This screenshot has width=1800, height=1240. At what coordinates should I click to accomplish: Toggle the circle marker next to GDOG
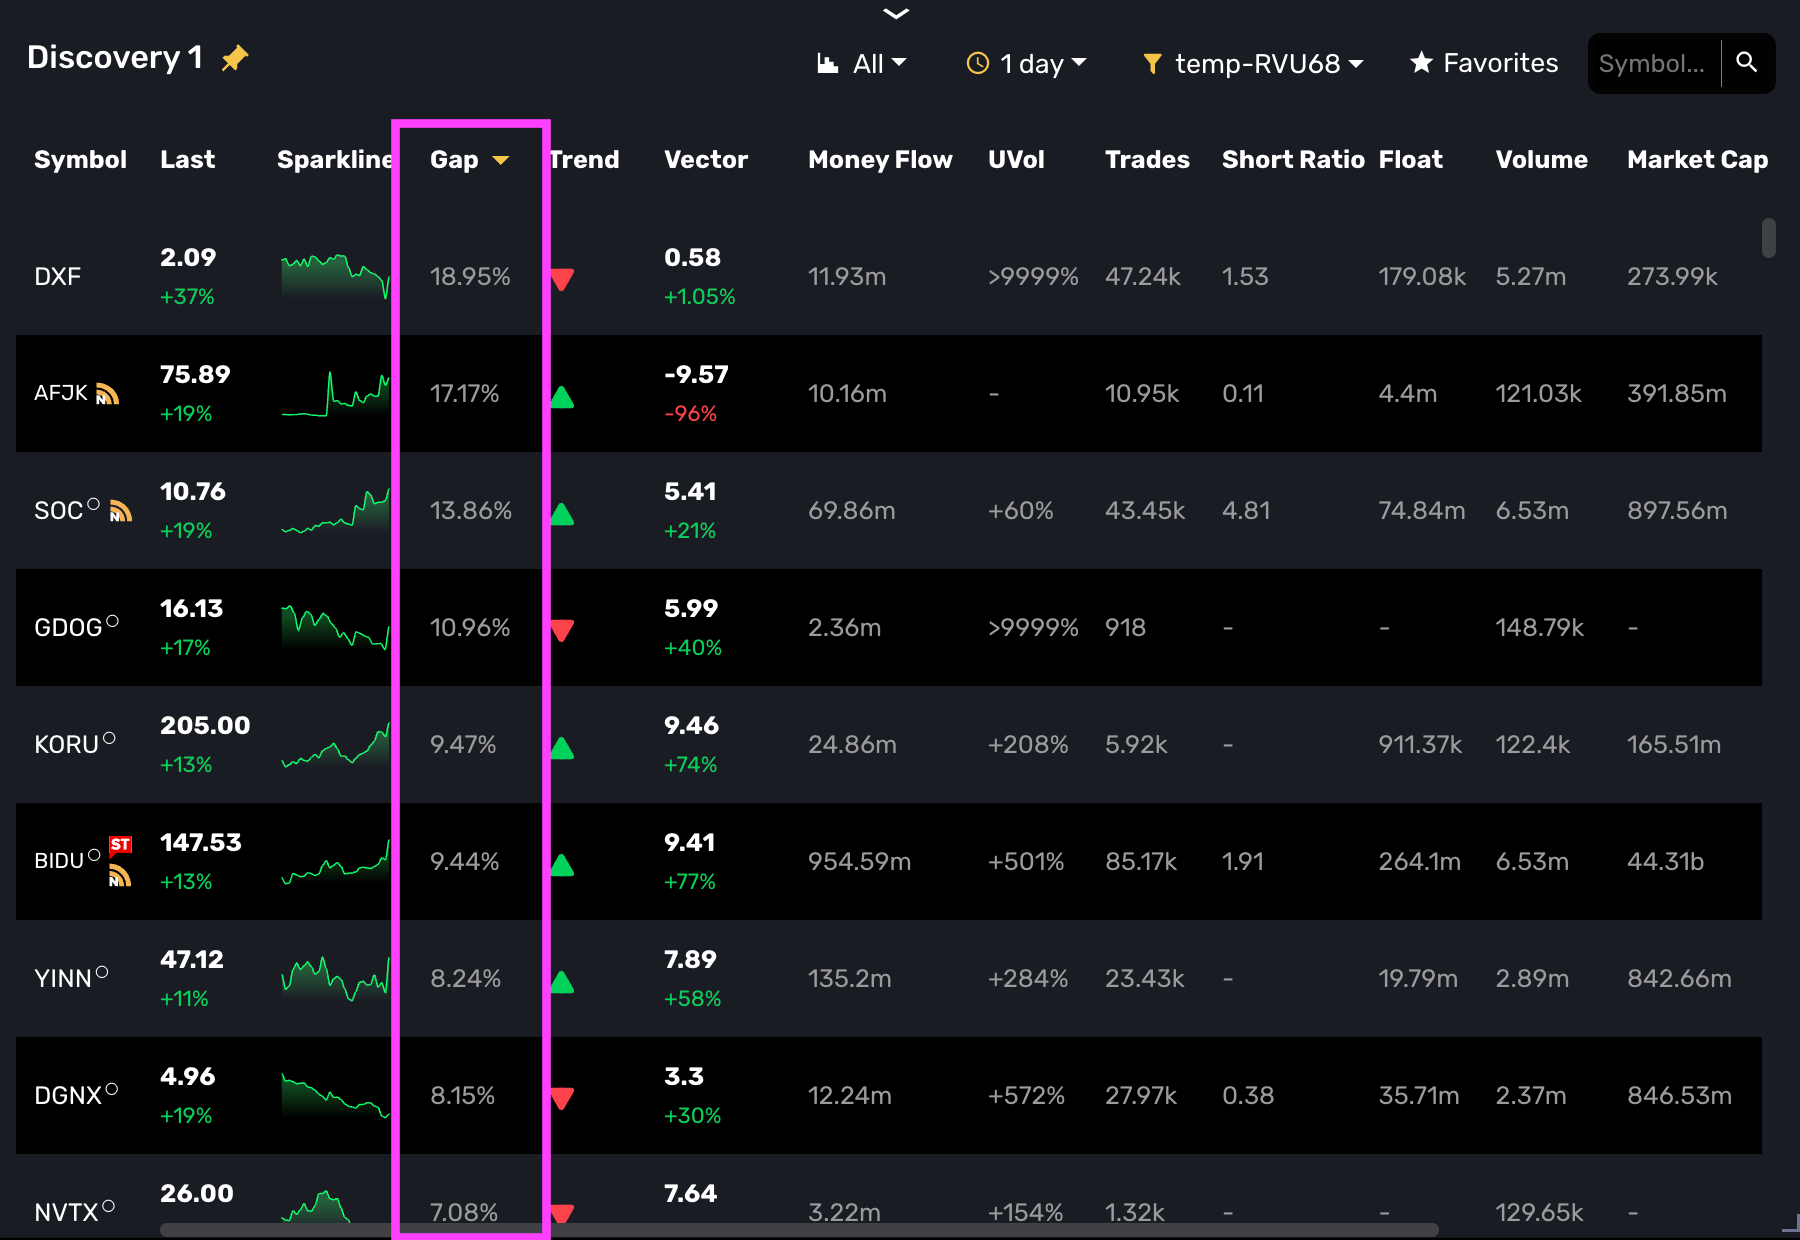point(112,621)
